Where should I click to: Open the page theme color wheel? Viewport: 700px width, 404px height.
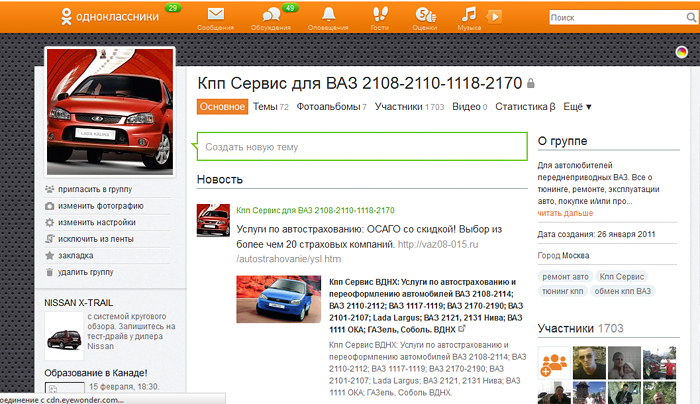coord(681,53)
